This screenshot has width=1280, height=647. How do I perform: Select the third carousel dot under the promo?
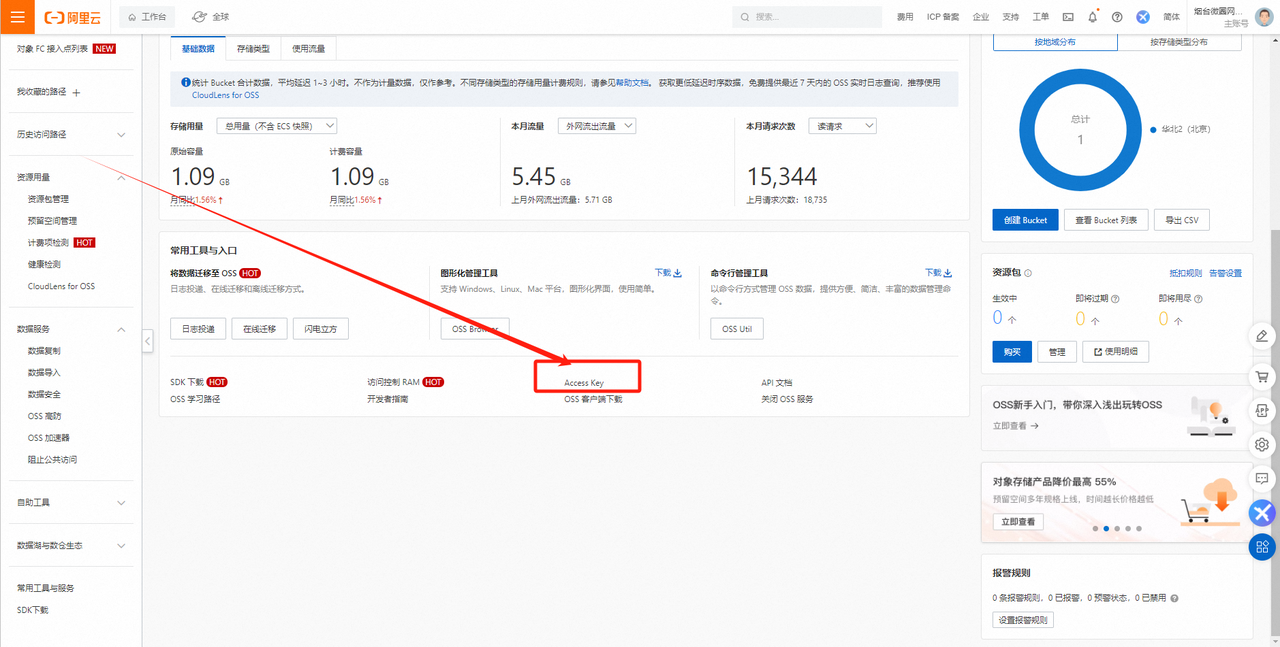[1117, 528]
